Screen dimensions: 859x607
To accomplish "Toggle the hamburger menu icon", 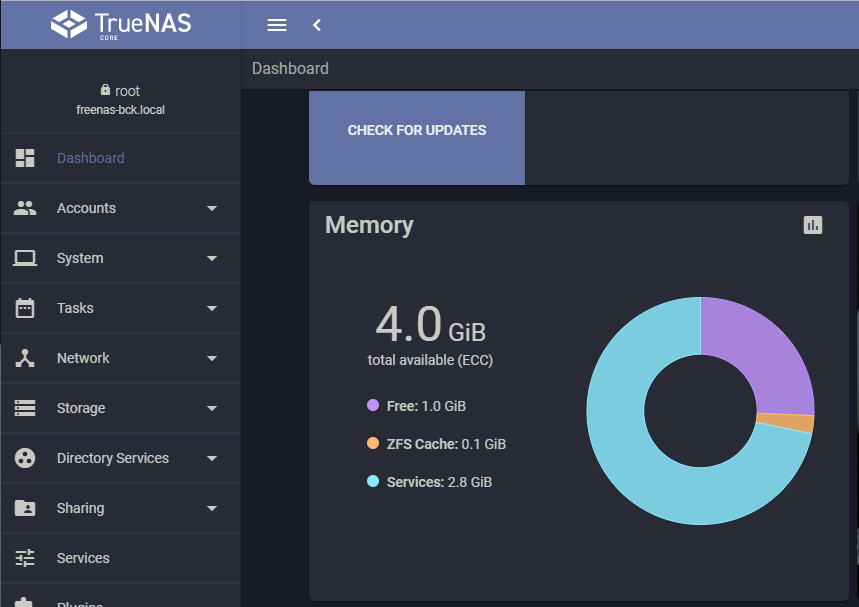I will click(x=277, y=25).
